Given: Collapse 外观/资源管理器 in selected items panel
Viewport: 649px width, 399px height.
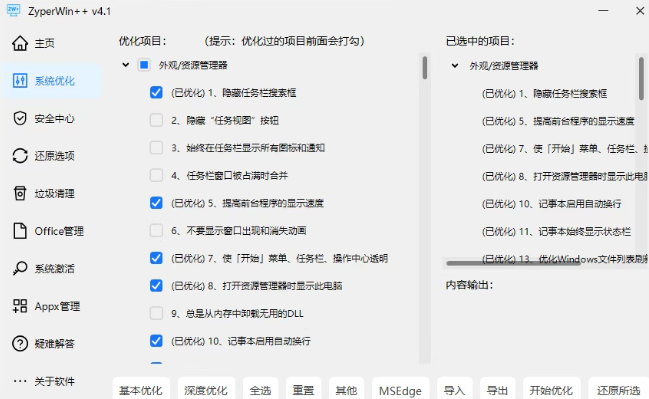Looking at the screenshot, I should click(x=454, y=65).
